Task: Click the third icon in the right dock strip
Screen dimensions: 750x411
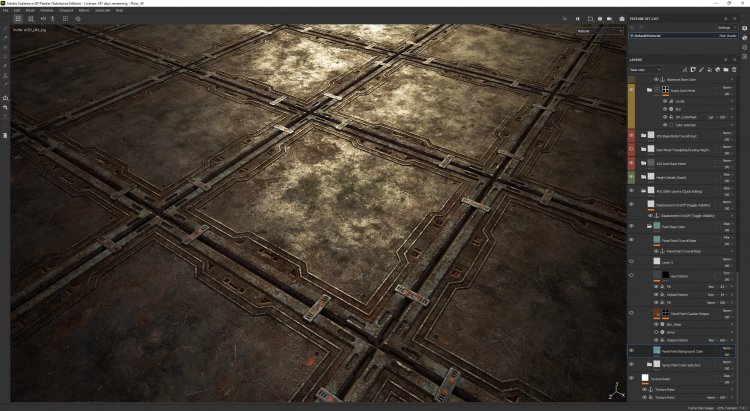Action: point(745,47)
